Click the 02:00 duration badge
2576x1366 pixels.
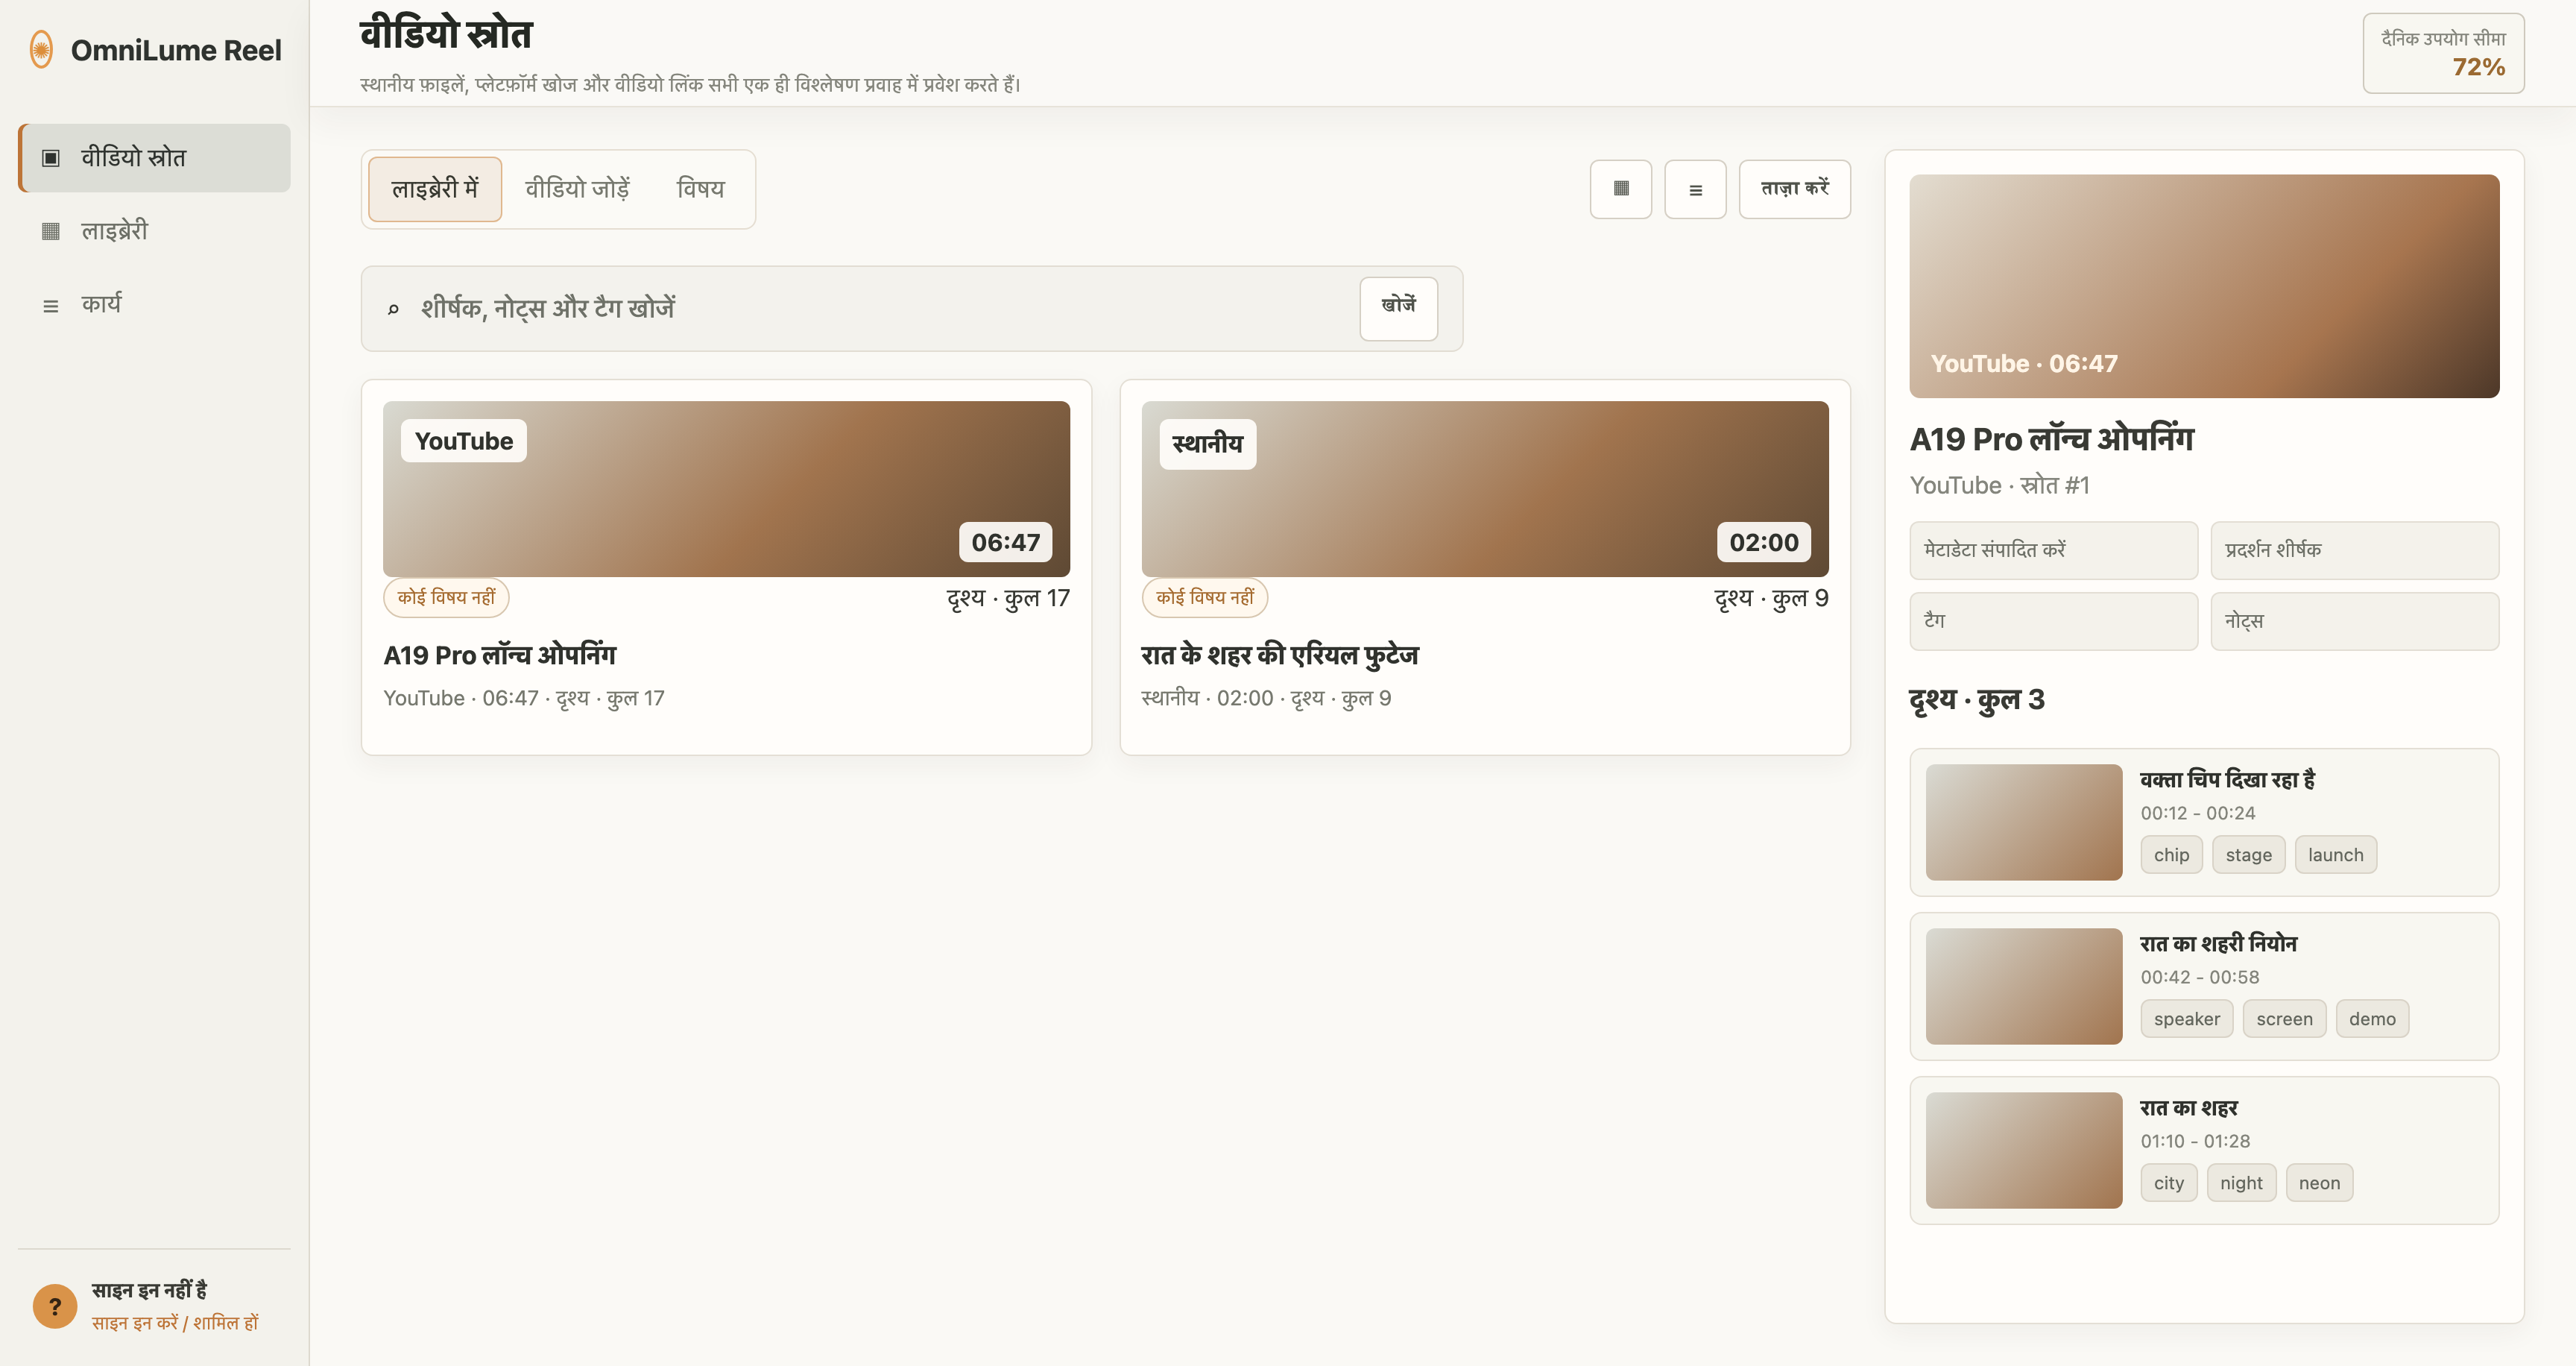pyautogui.click(x=1764, y=542)
